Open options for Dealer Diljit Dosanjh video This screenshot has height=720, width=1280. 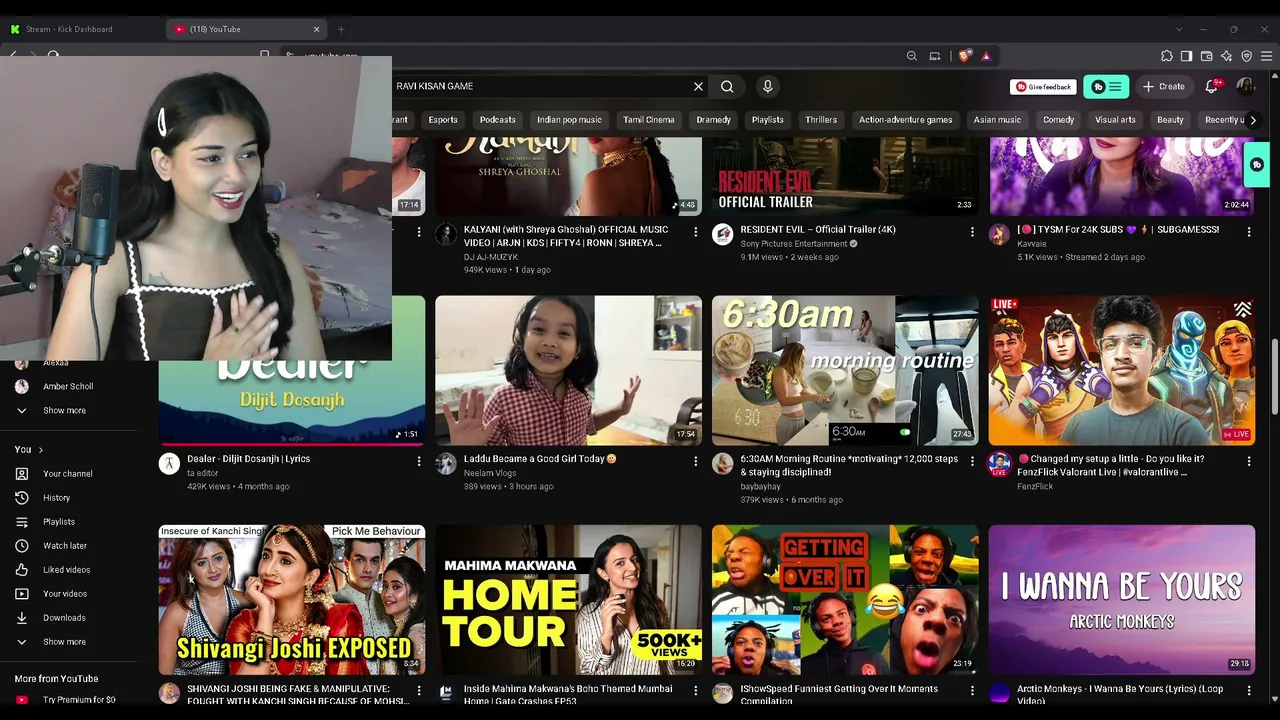[x=419, y=461]
